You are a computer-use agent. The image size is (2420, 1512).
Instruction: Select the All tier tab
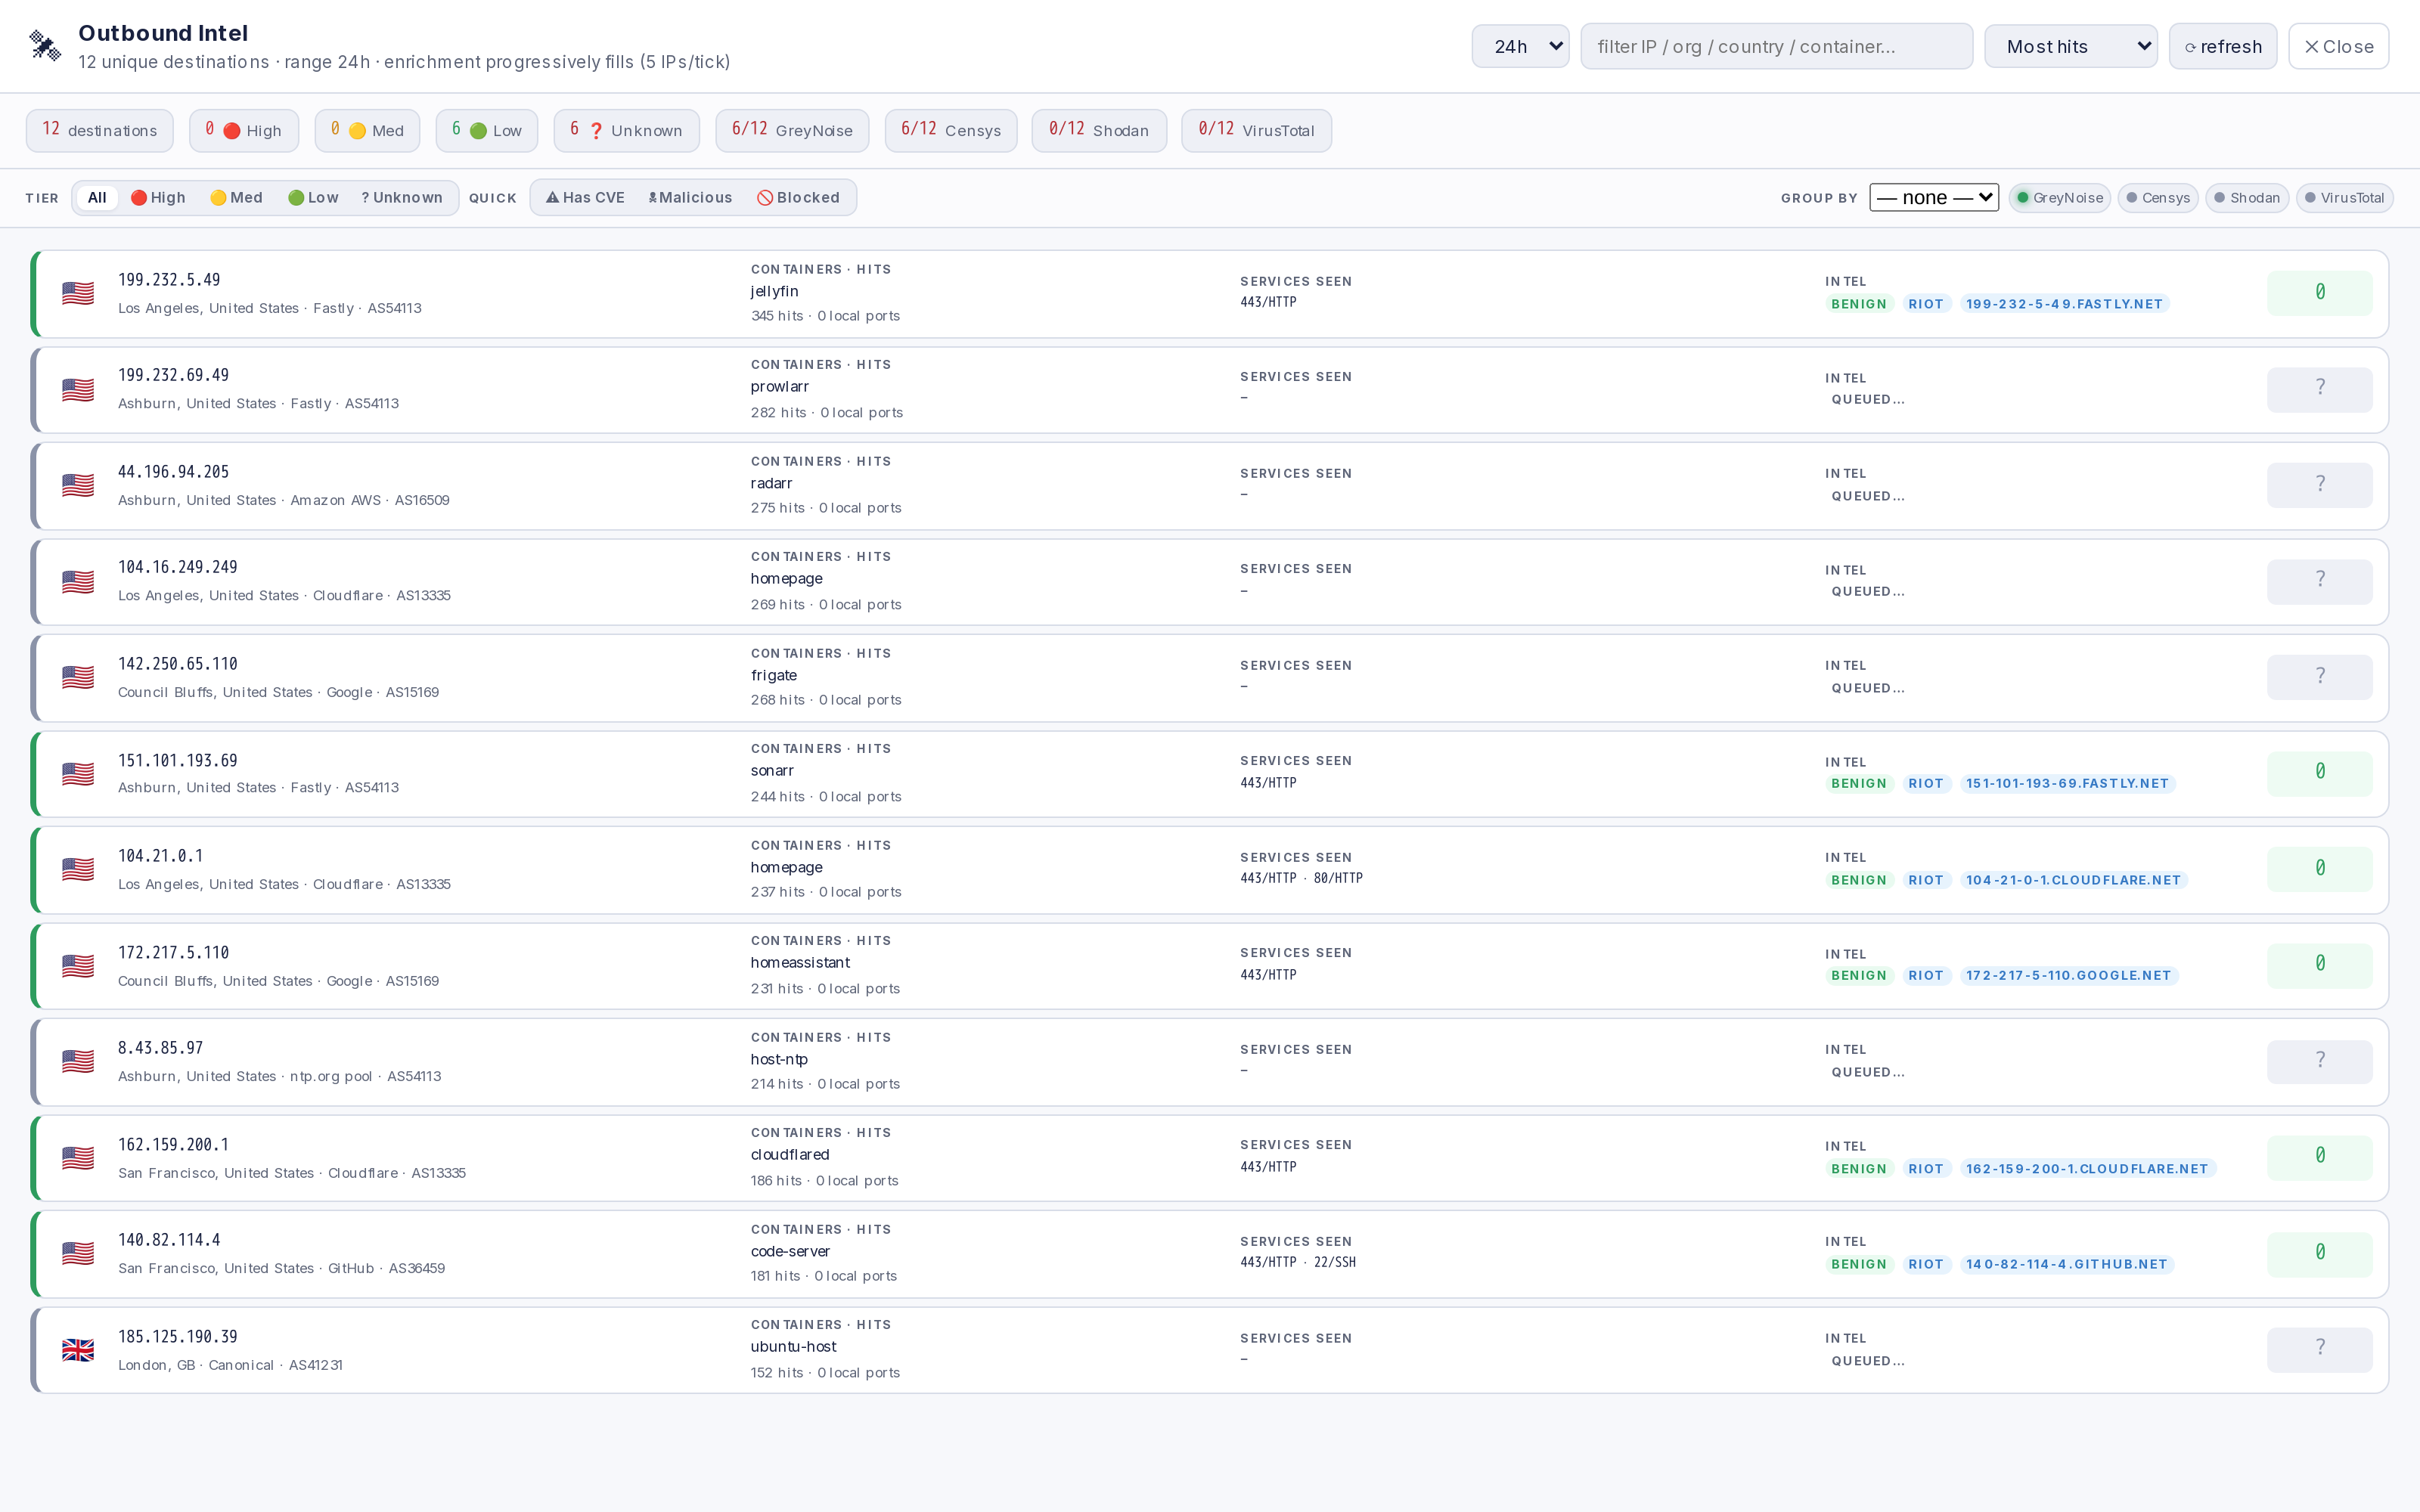coord(97,198)
